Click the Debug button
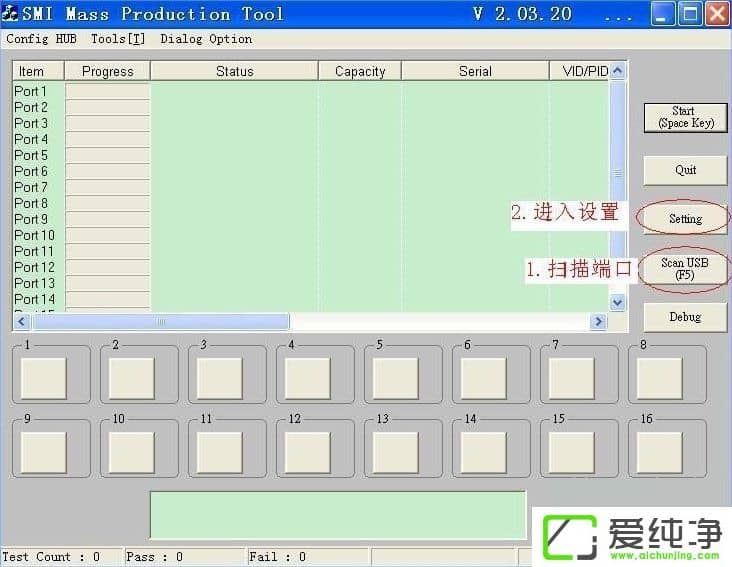 (685, 317)
